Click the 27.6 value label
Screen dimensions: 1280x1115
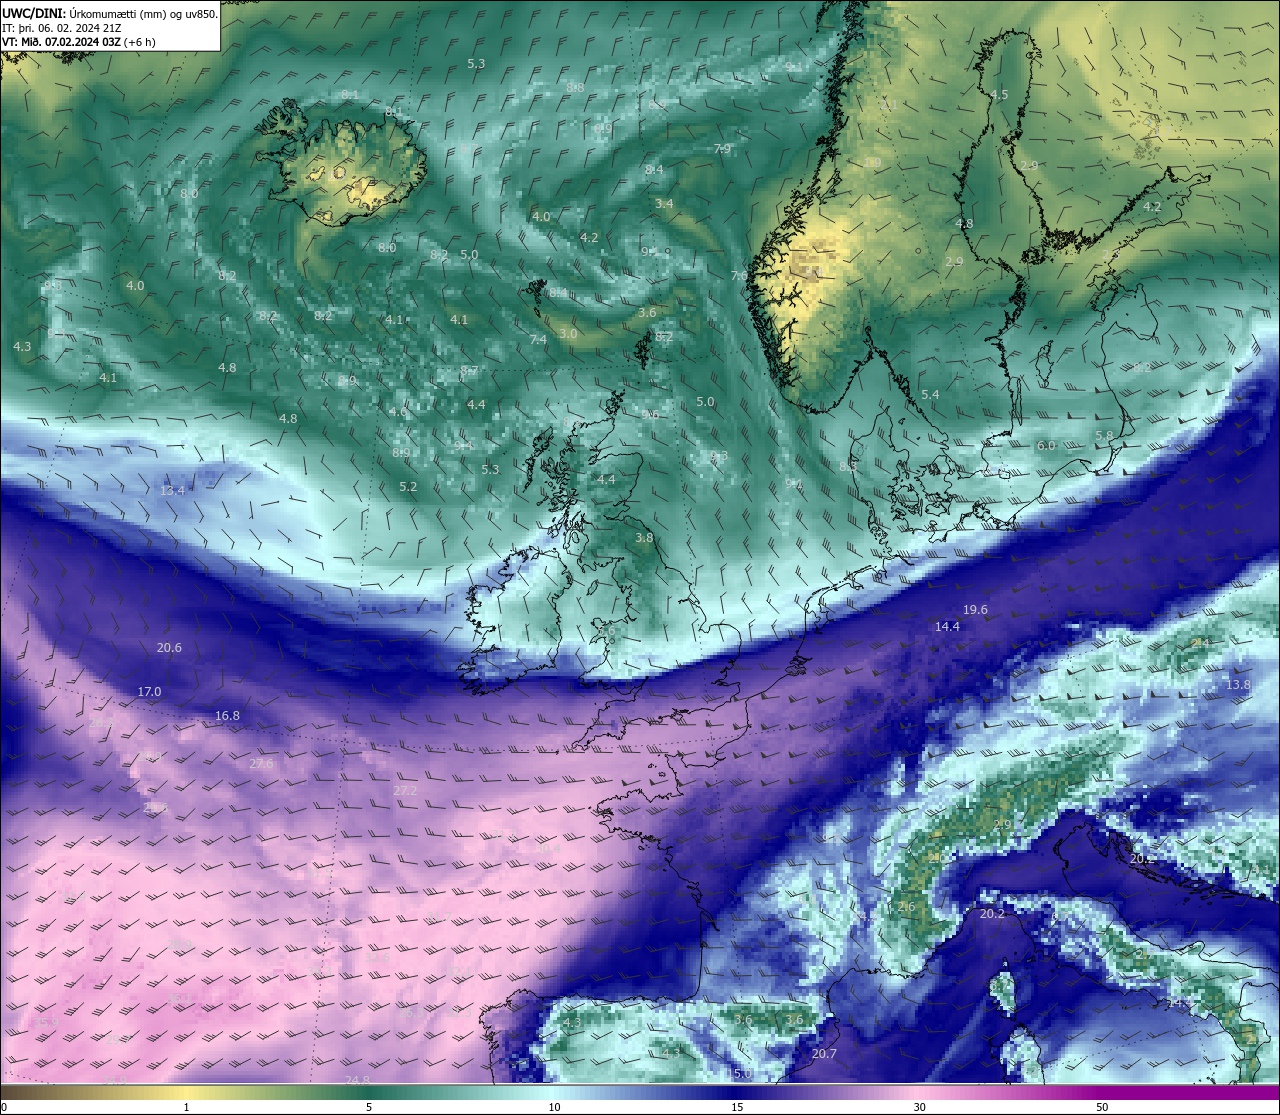coord(261,764)
